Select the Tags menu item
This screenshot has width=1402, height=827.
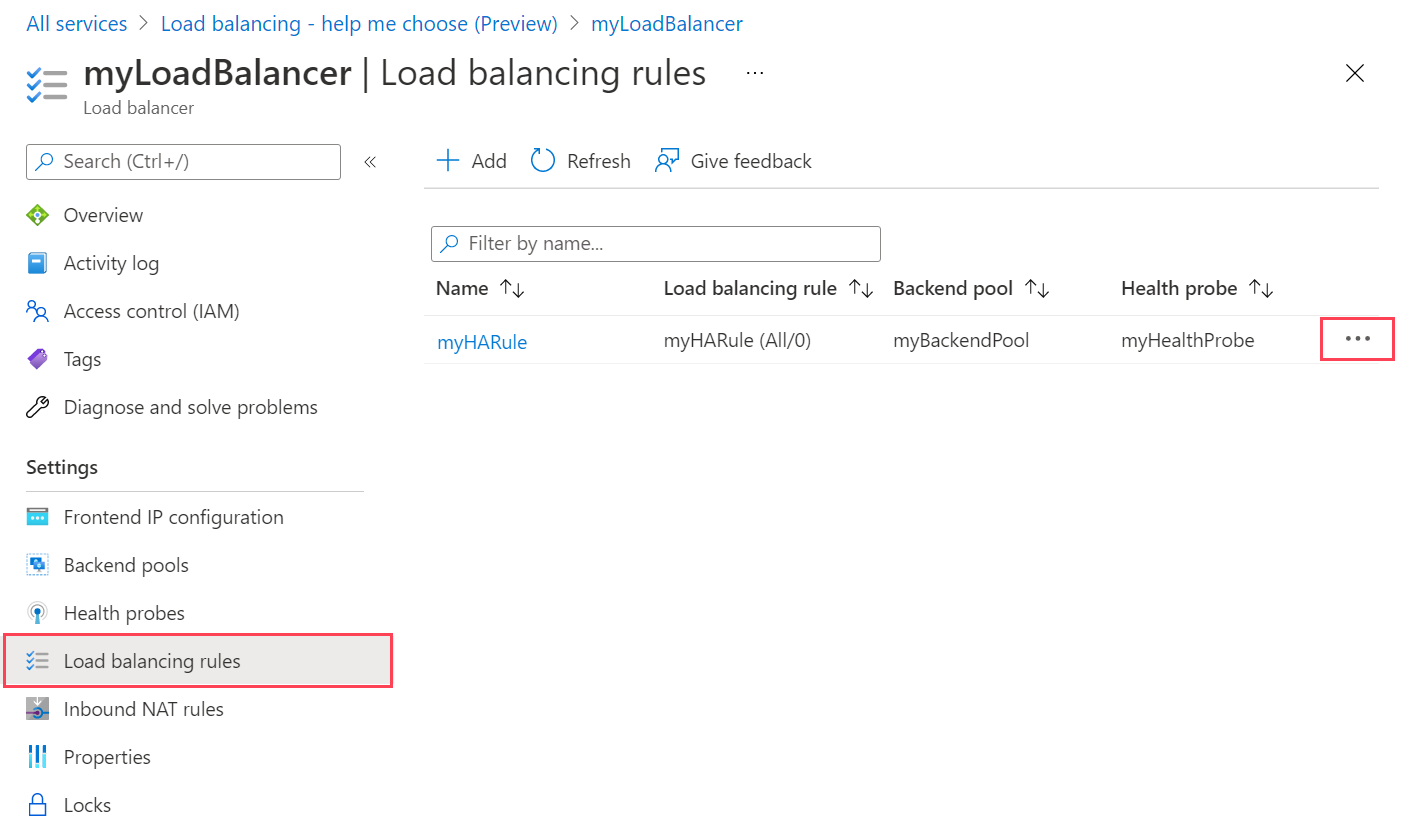point(82,359)
